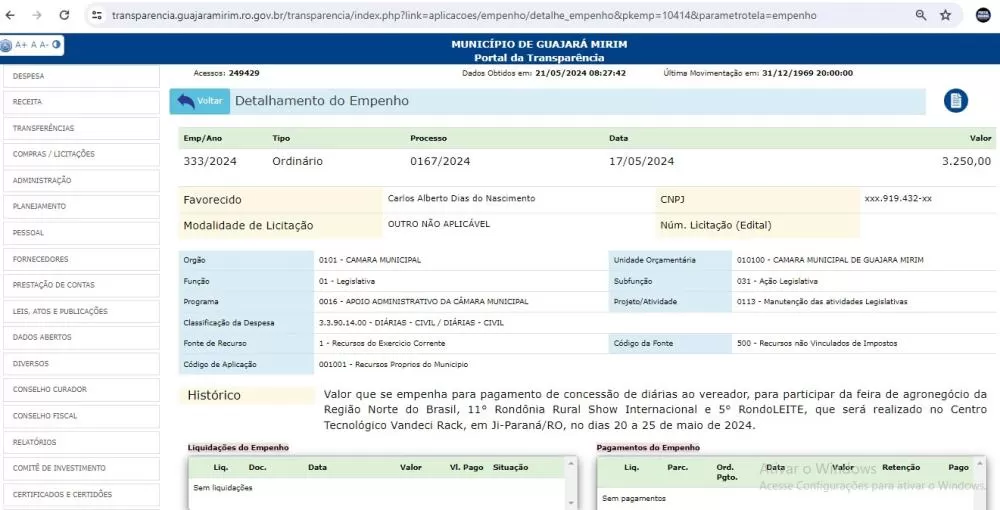
Task: Click 0101 - CAMARA MUNICIPAL orgão value
Action: pos(370,260)
